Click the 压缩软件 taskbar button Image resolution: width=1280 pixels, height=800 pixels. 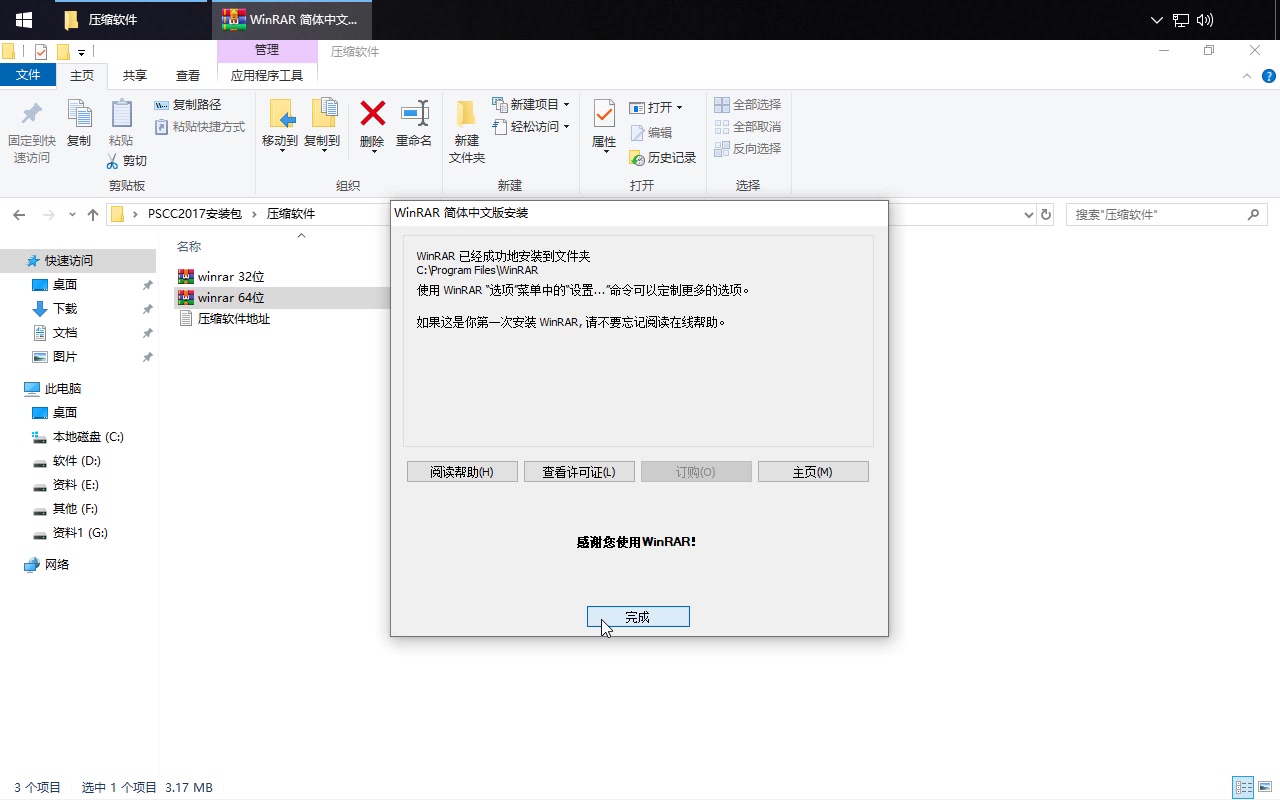tap(130, 20)
